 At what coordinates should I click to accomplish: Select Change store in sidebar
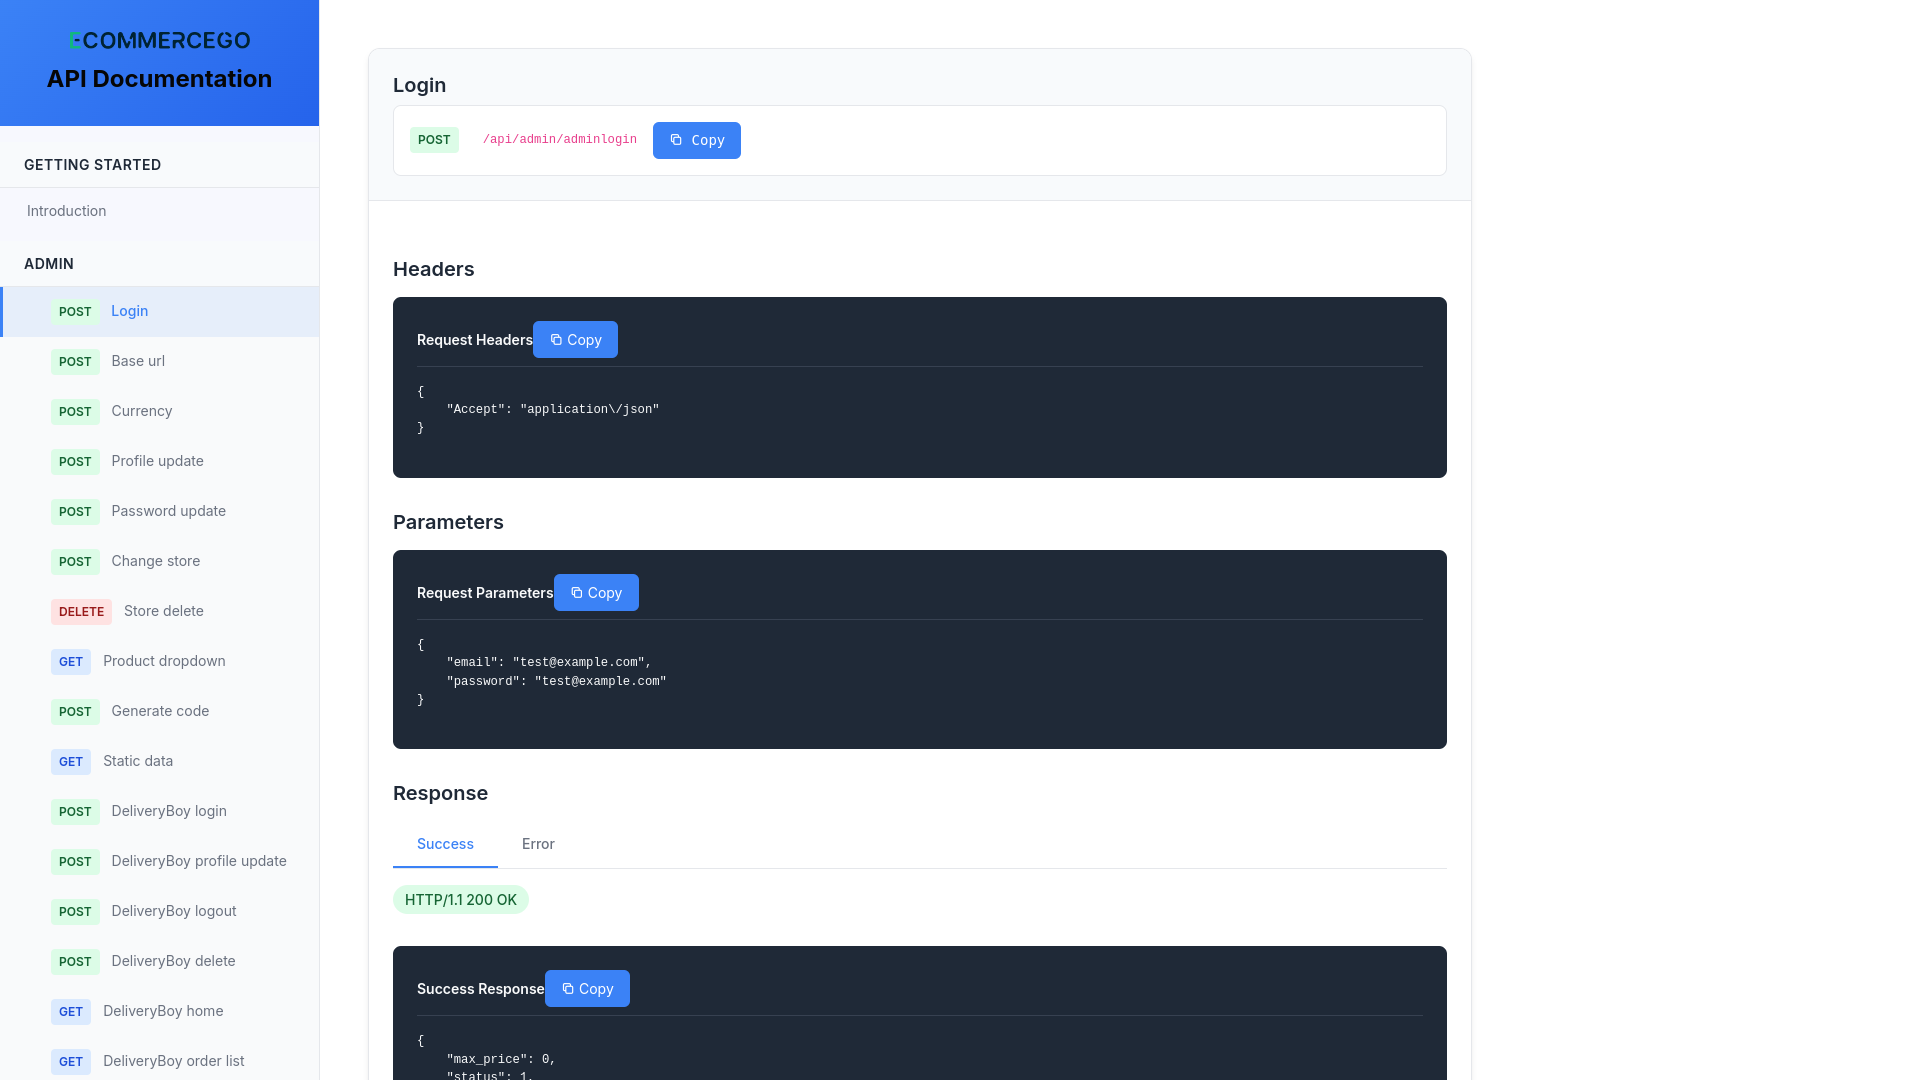160,561
